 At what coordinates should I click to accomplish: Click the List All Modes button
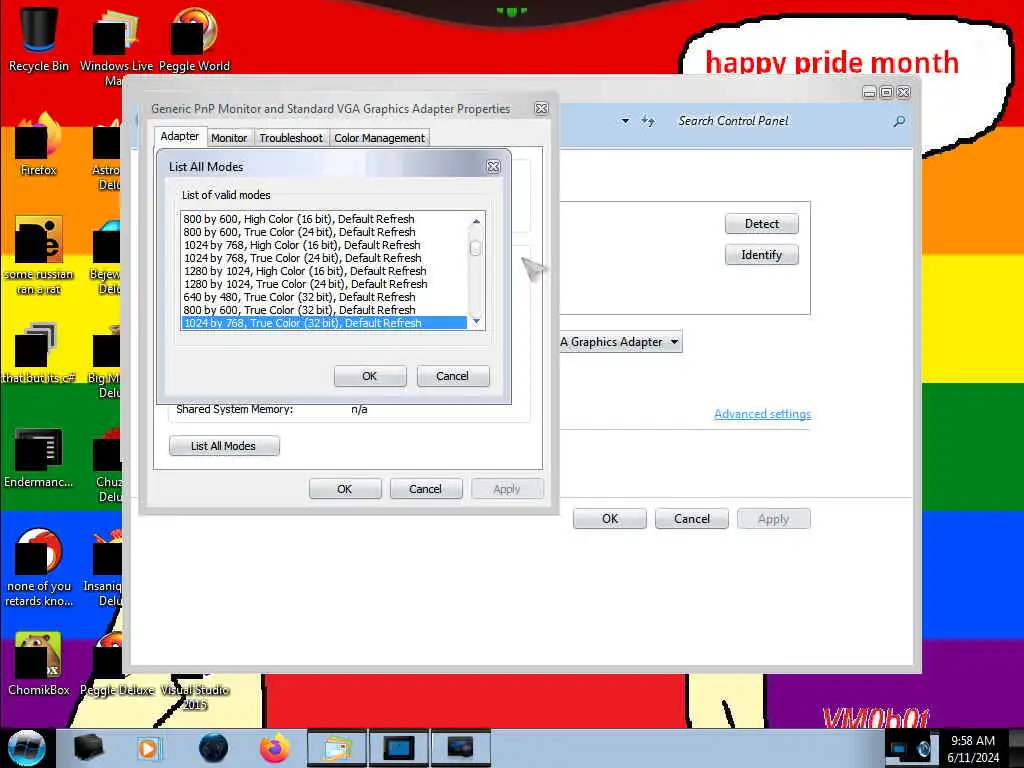[x=223, y=446]
